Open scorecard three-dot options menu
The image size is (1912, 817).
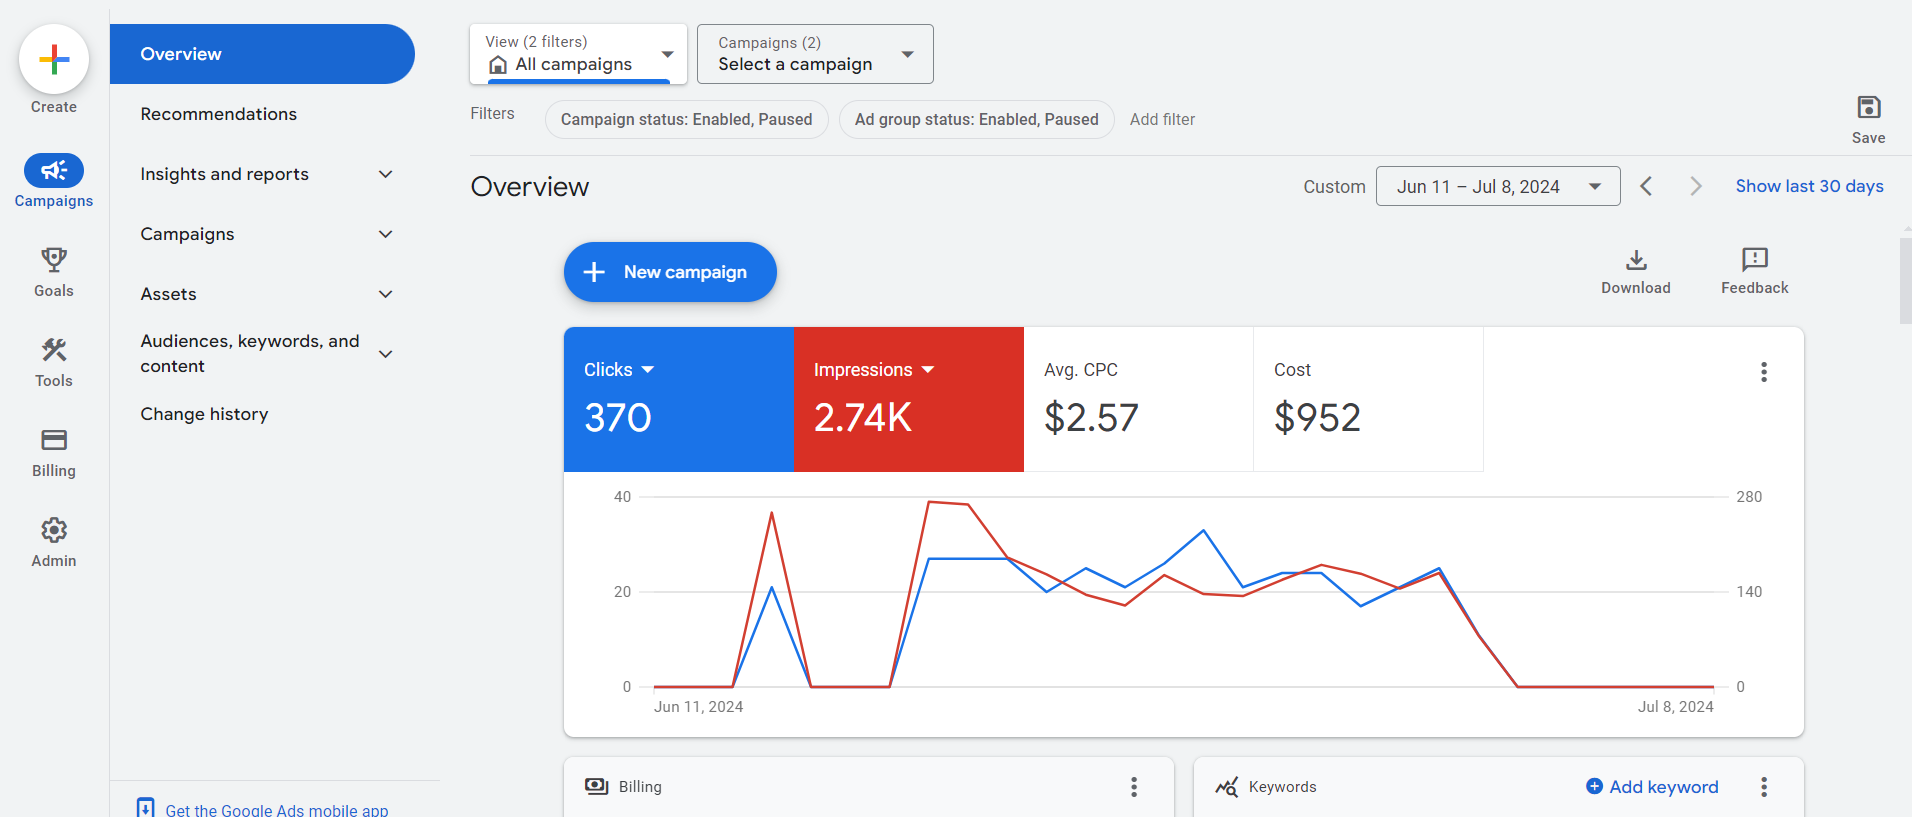1763,372
